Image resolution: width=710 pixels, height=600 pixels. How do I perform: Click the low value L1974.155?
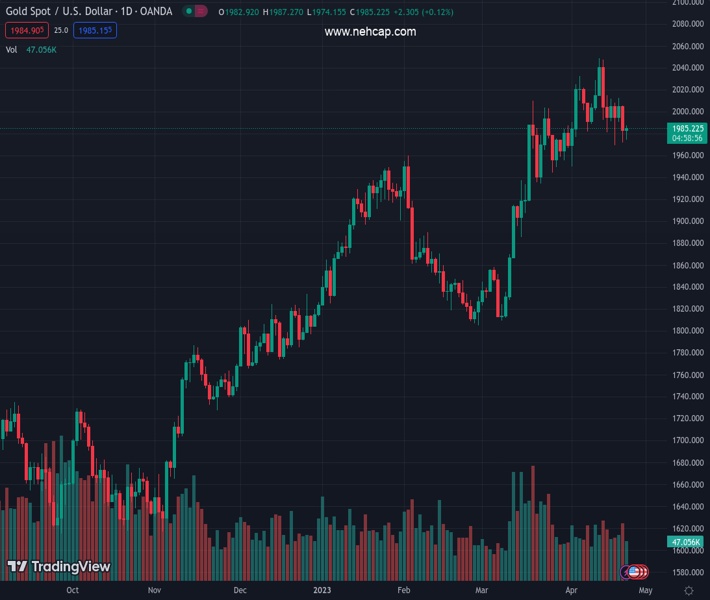[326, 12]
